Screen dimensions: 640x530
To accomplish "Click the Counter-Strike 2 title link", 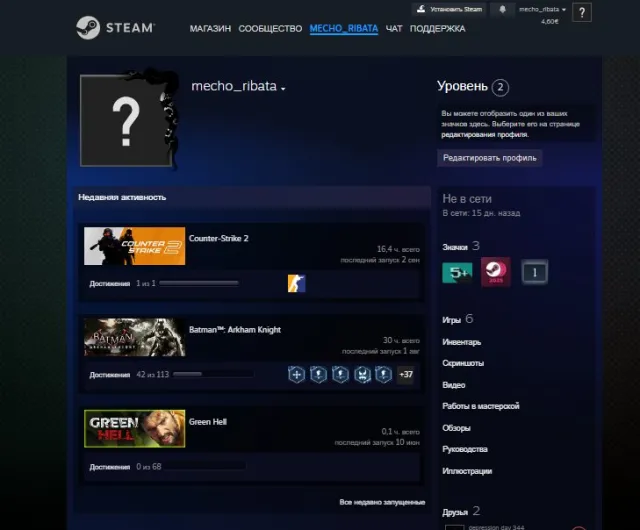I will (218, 238).
